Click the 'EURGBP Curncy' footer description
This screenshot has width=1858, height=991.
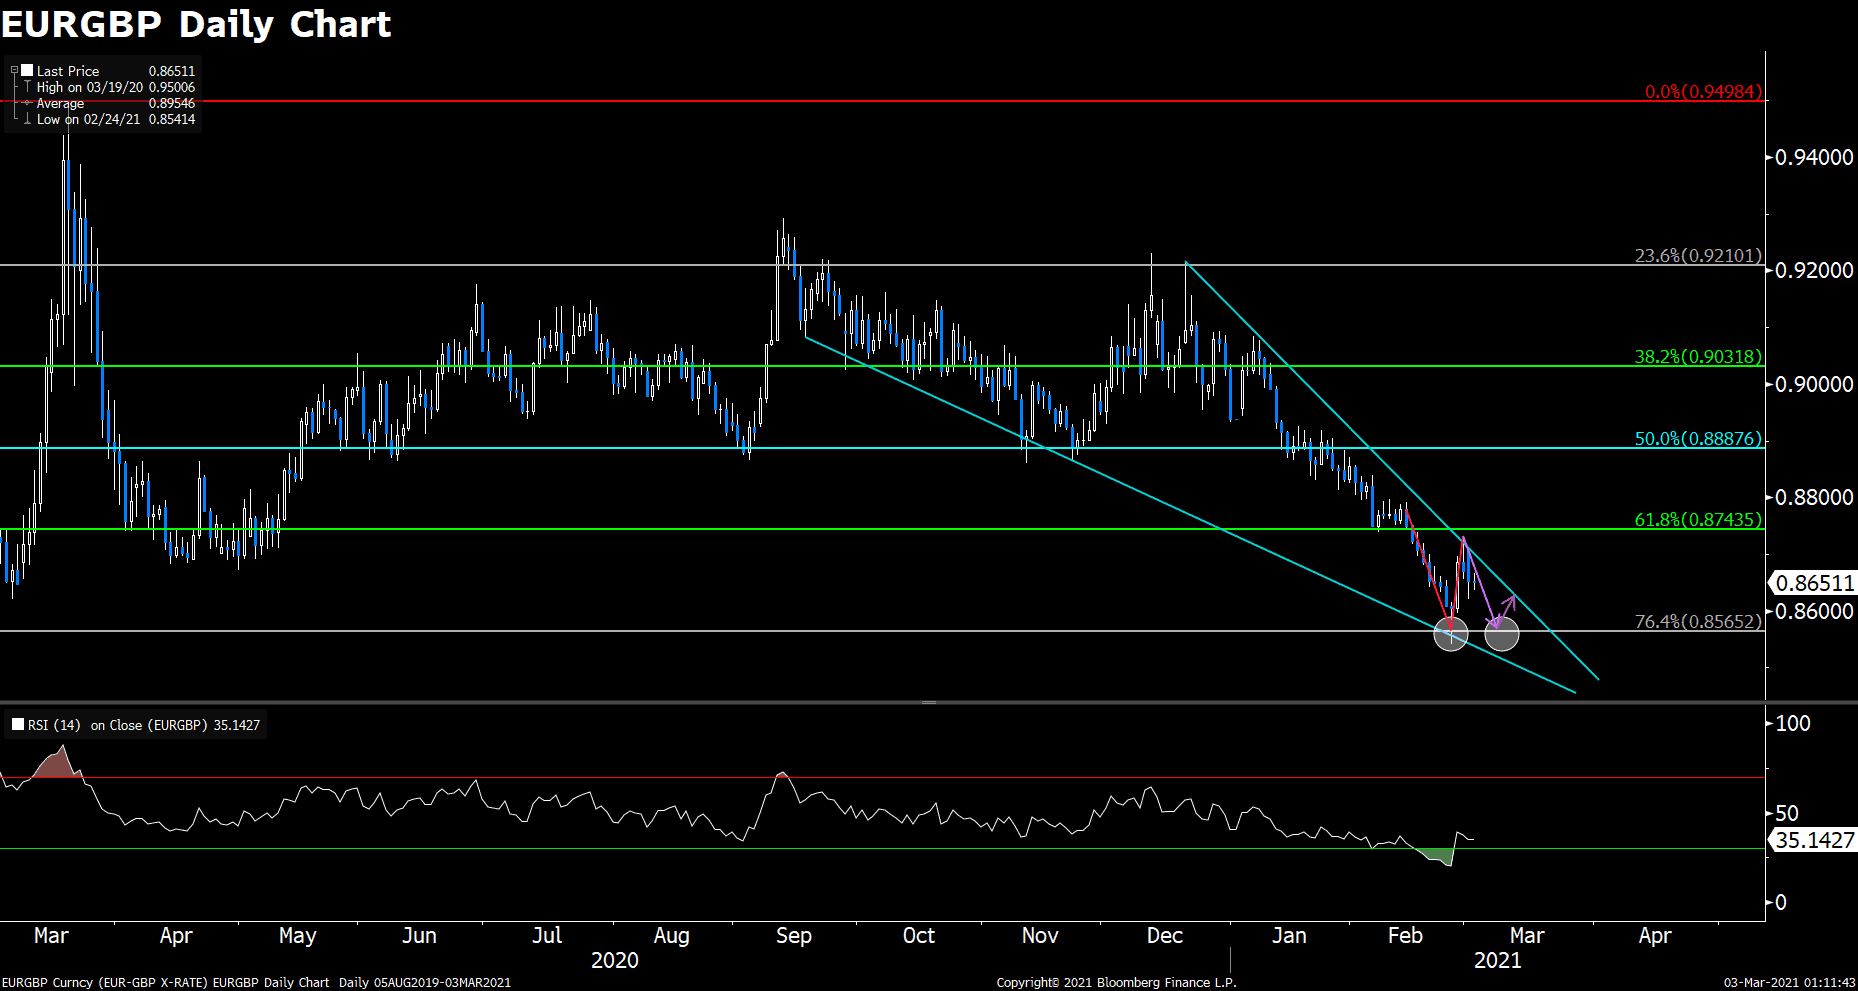[256, 983]
